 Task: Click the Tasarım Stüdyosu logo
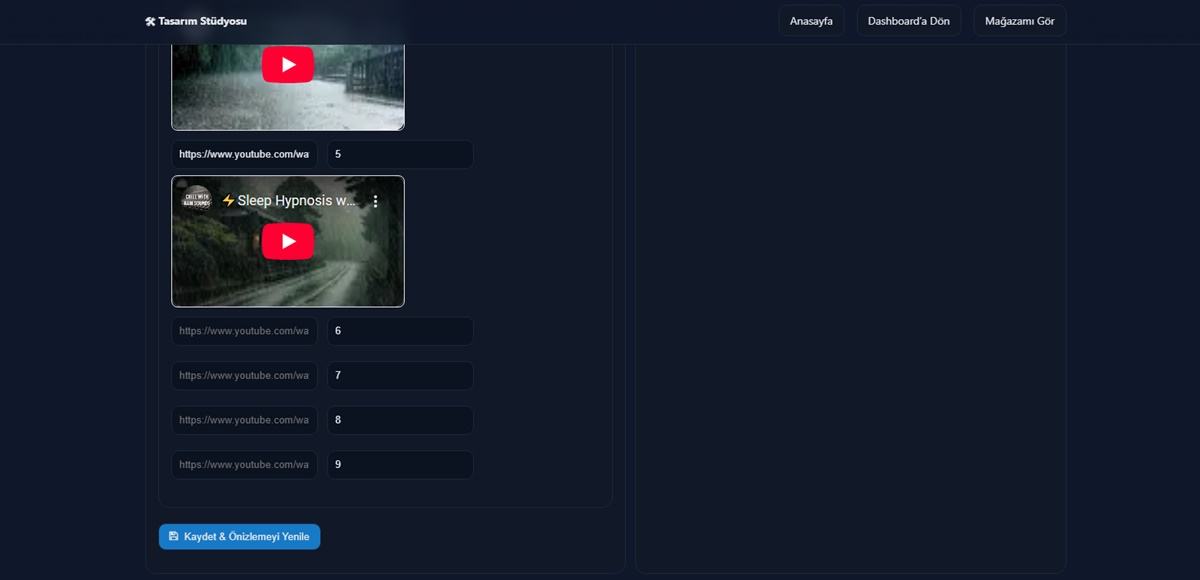196,21
